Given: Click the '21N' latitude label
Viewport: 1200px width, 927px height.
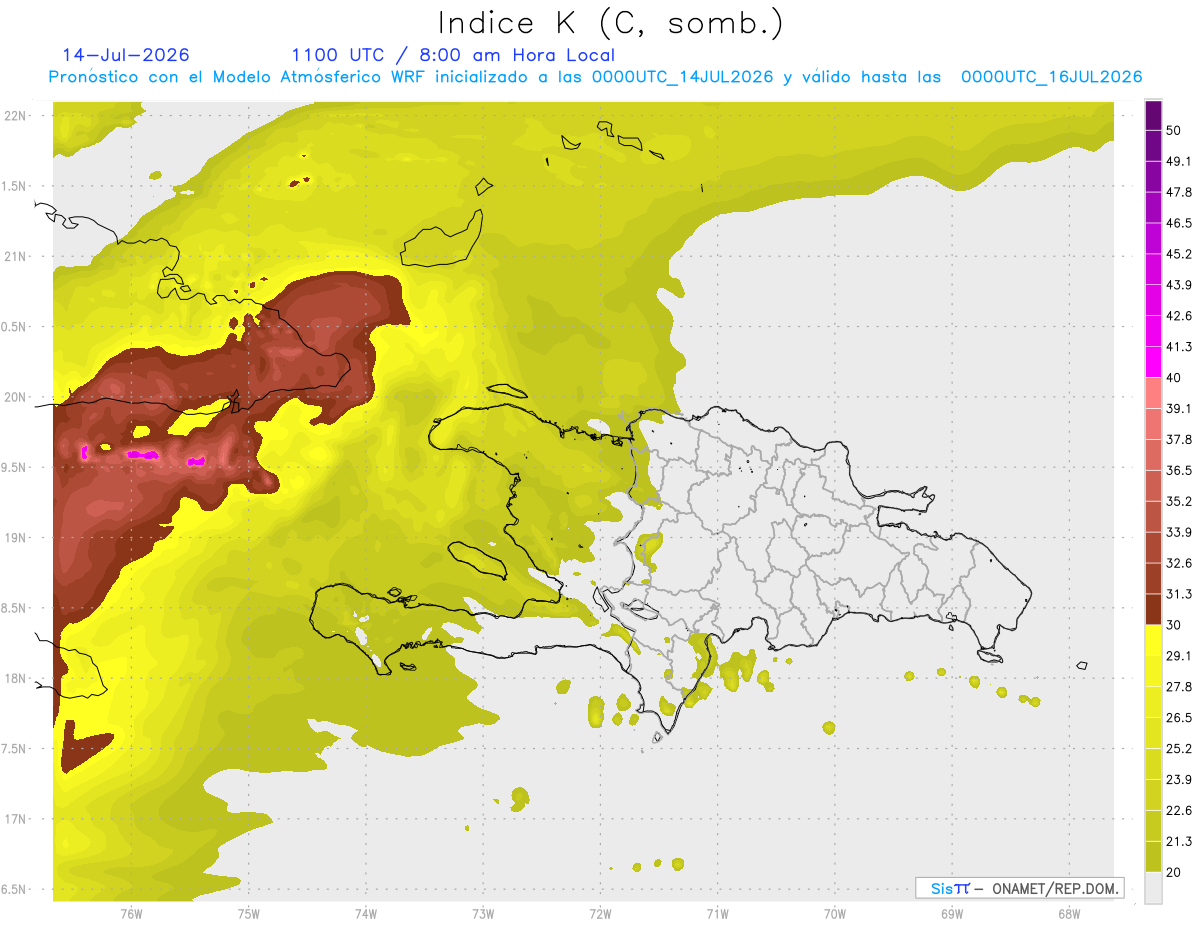Looking at the screenshot, I should pos(16,257).
